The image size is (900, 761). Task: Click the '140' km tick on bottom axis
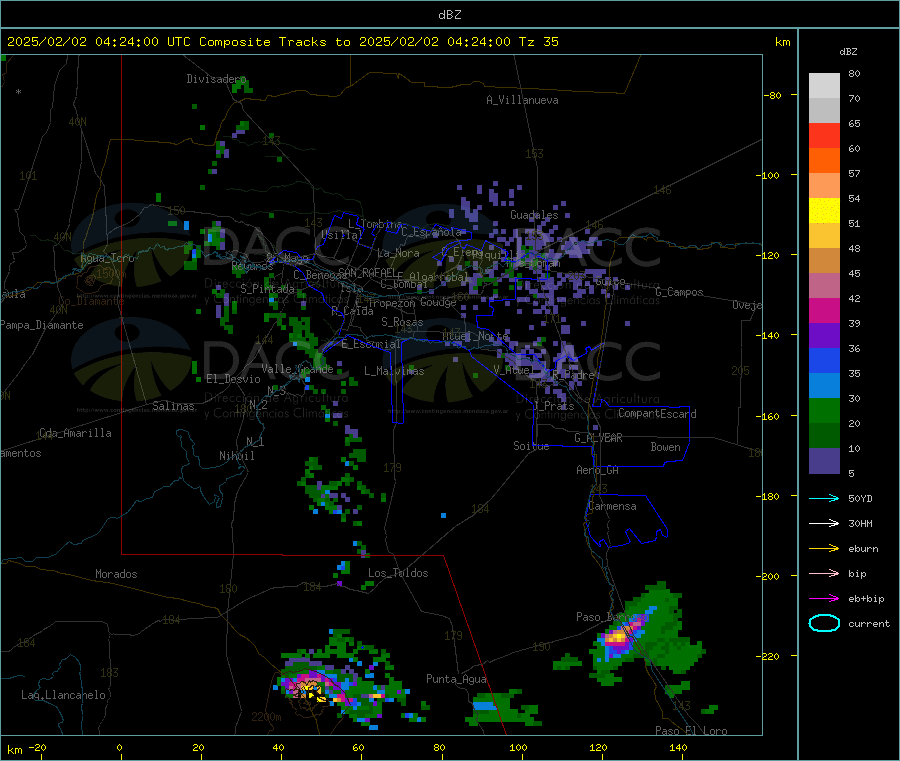point(678,747)
